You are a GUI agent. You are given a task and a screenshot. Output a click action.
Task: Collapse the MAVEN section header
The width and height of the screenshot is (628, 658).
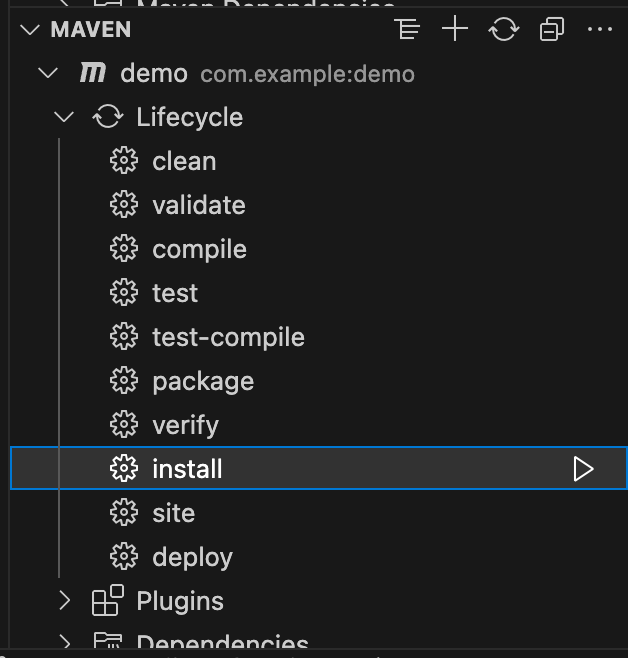(26, 30)
